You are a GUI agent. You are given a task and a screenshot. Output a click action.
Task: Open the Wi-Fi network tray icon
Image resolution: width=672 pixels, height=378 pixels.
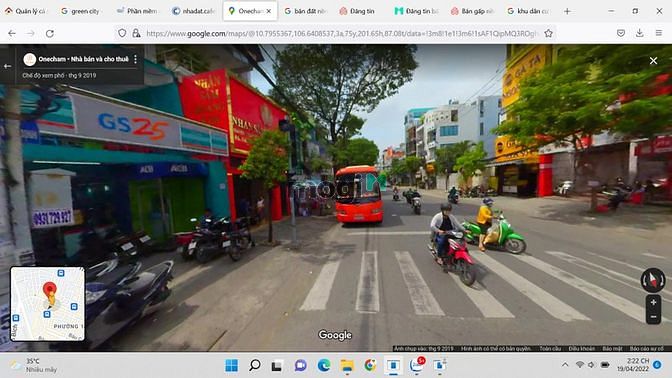[579, 365]
